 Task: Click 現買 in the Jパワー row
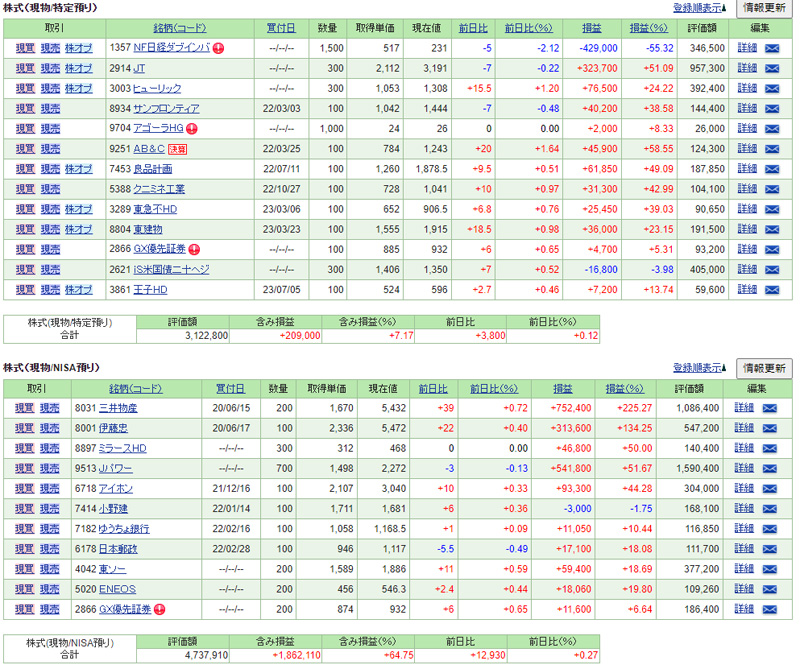point(24,468)
